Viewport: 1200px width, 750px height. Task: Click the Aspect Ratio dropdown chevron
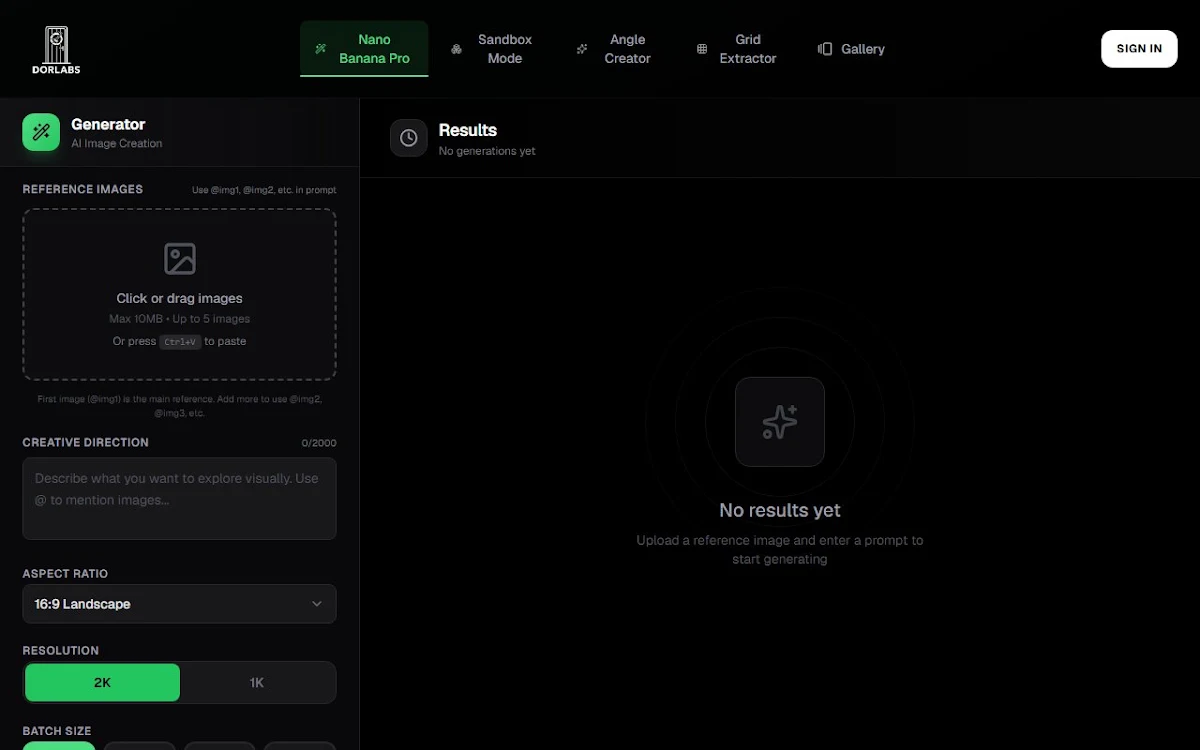coord(317,604)
